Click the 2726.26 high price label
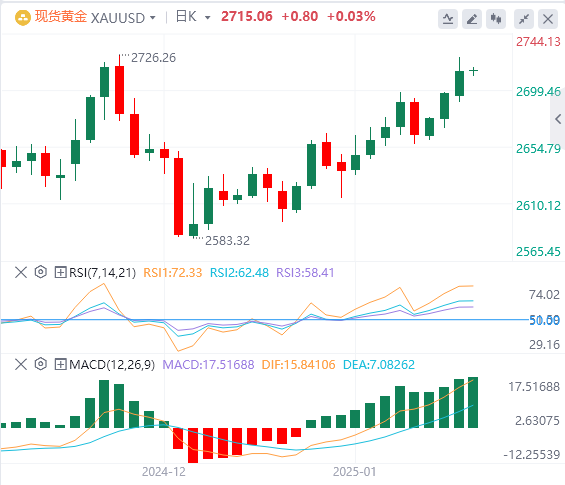The image size is (565, 485). coord(154,58)
